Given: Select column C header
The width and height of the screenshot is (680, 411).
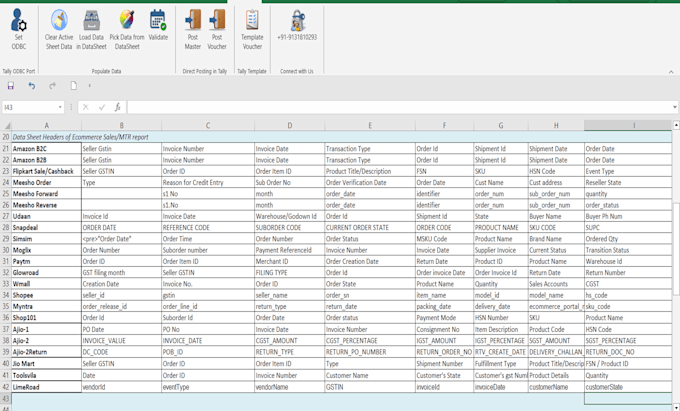Looking at the screenshot, I should 208,126.
